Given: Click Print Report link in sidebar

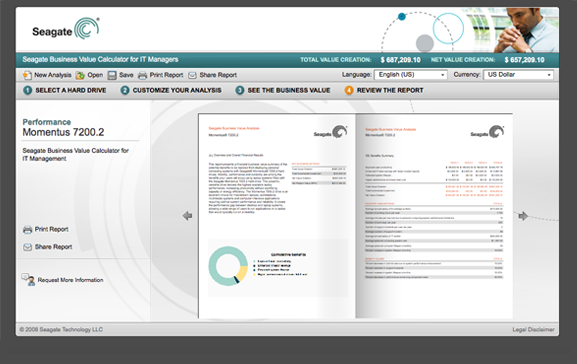Looking at the screenshot, I should tap(52, 229).
